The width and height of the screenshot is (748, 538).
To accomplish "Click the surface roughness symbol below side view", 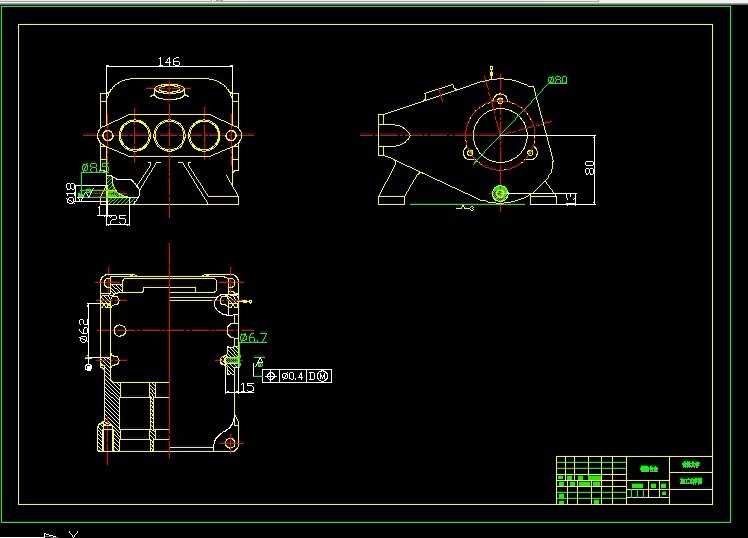I will point(466,208).
